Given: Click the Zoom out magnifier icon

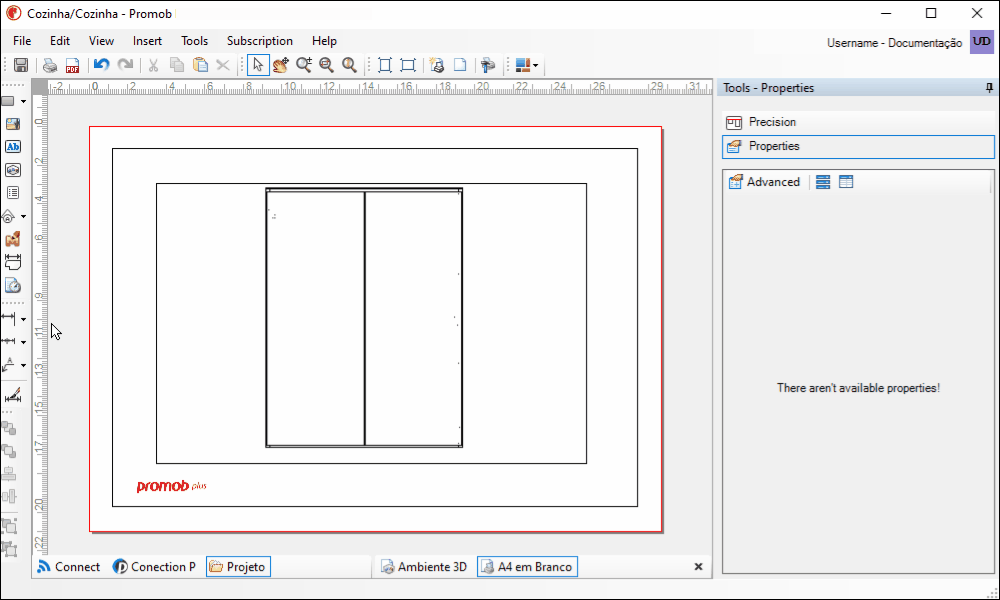Looking at the screenshot, I should 326,65.
